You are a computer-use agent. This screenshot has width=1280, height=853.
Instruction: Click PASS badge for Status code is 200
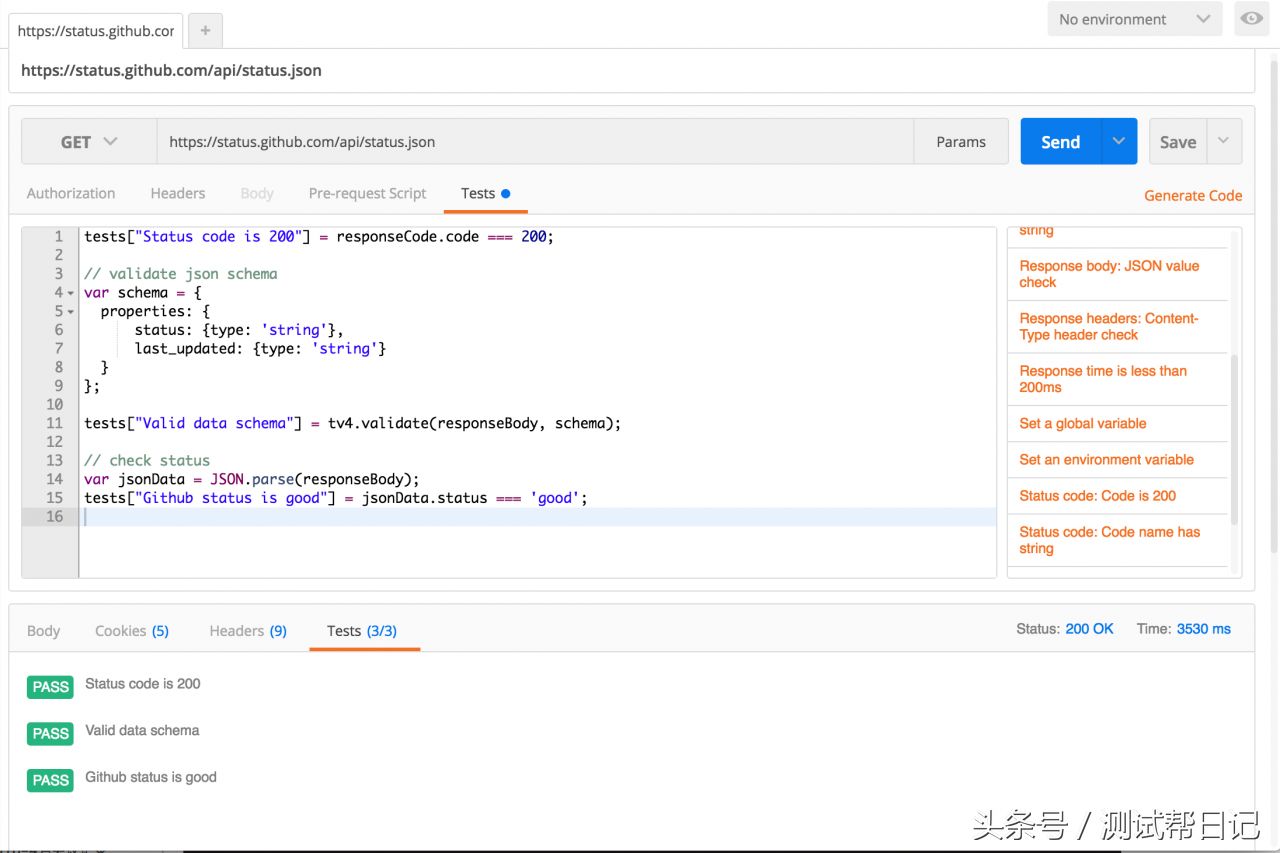(50, 687)
